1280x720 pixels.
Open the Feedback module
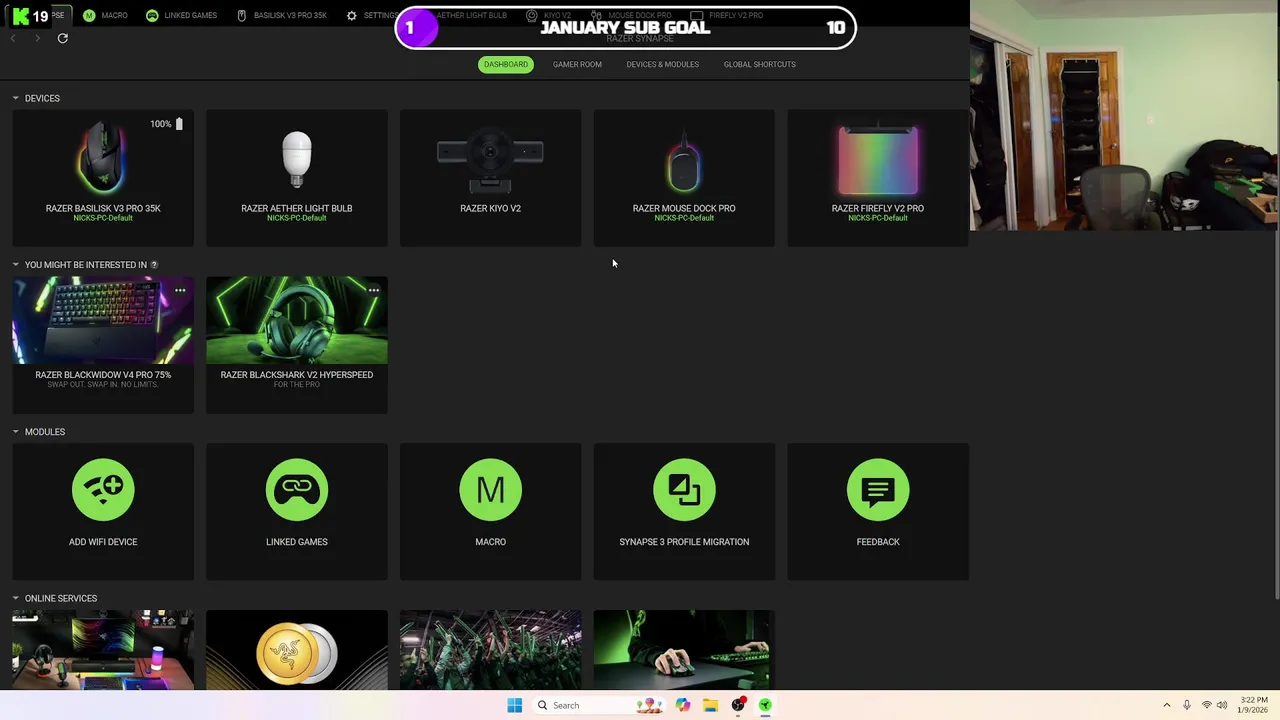pyautogui.click(x=878, y=512)
